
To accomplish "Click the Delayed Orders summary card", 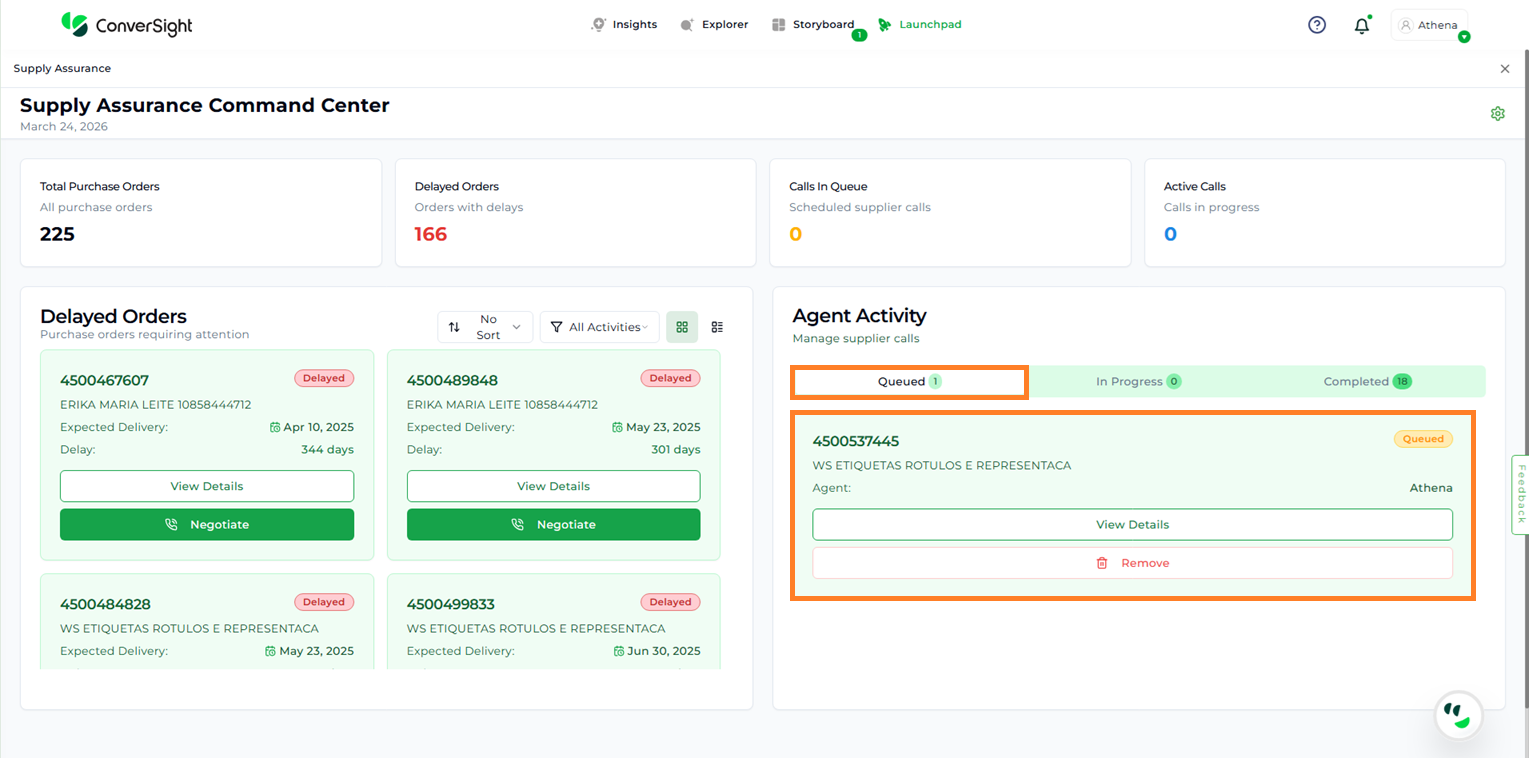I will pyautogui.click(x=575, y=213).
